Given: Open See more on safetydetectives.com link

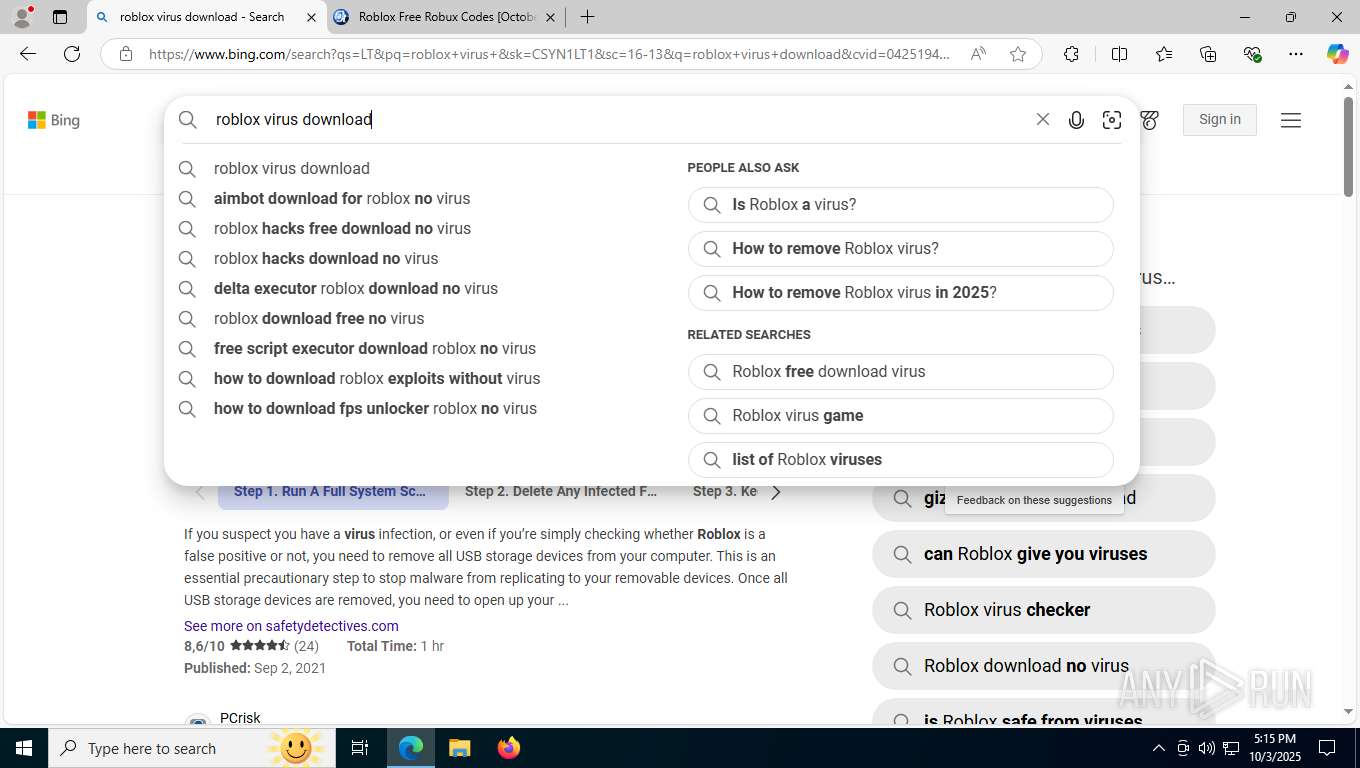Looking at the screenshot, I should [291, 626].
